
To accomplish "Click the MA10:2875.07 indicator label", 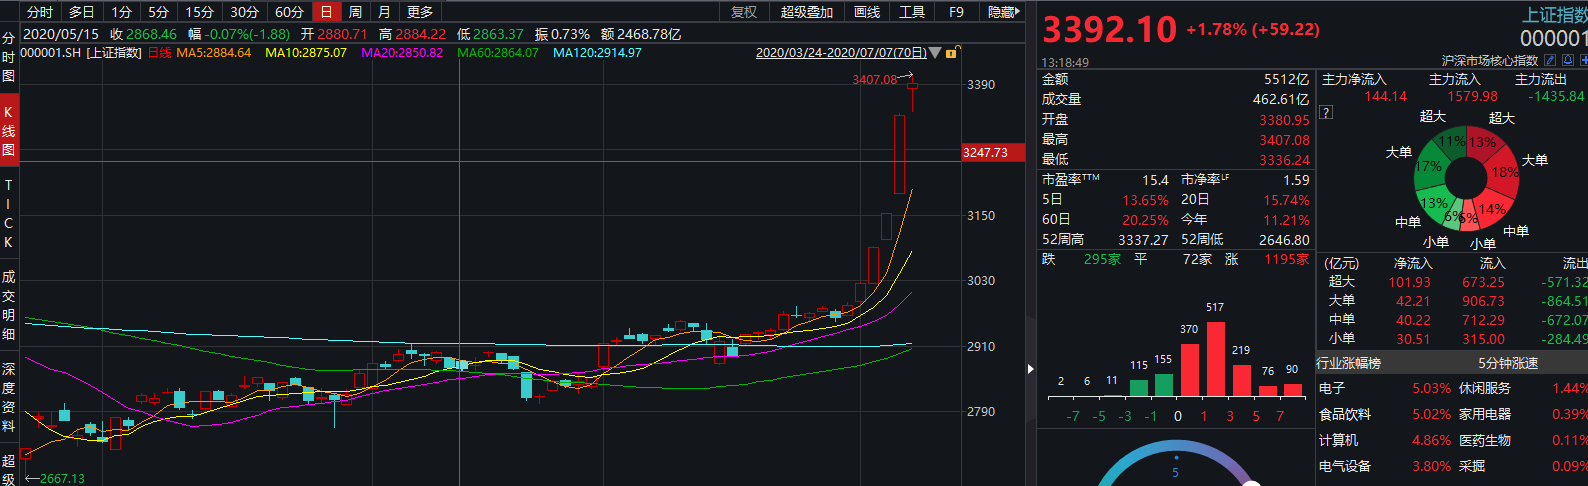I will [306, 53].
